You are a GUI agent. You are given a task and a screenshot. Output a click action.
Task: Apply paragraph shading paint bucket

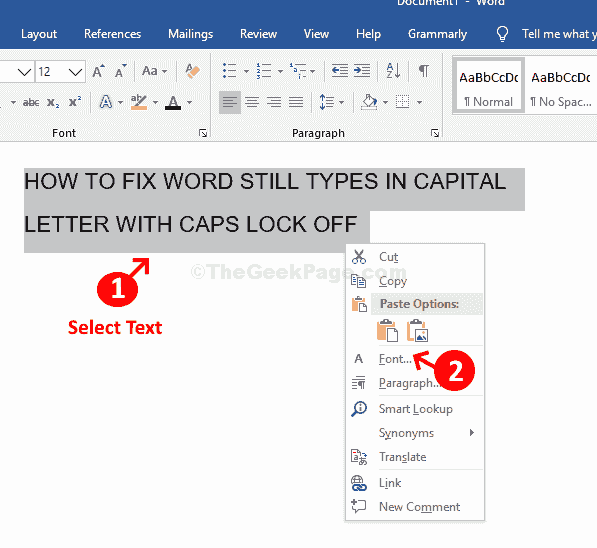(369, 102)
